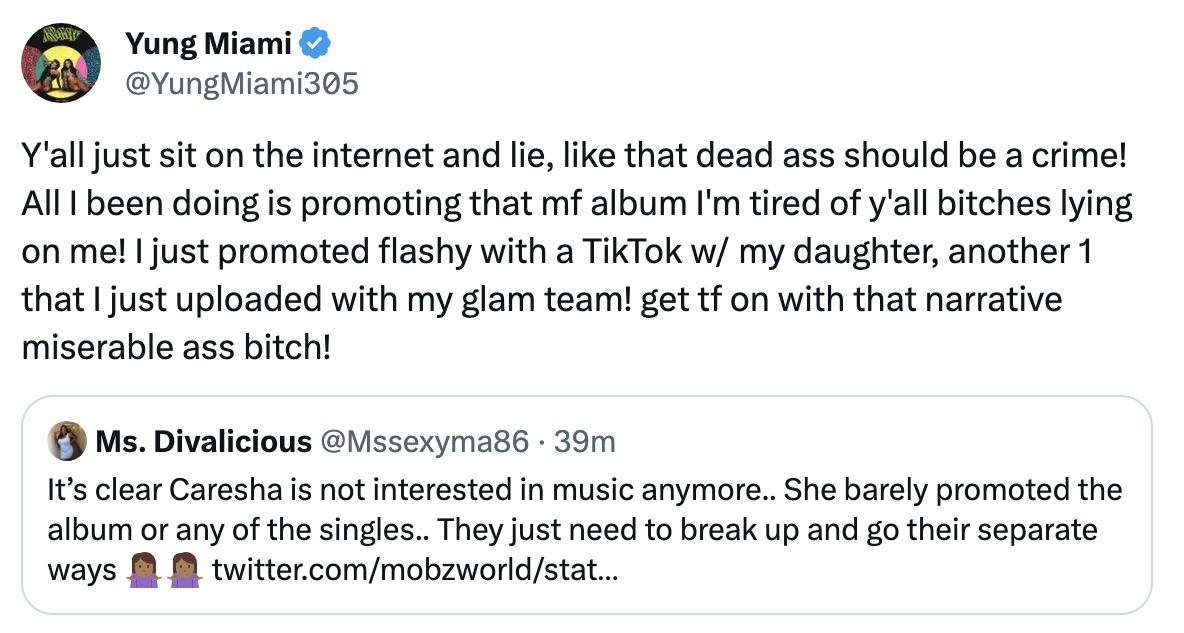Open the Ms. Divalicious display name
Screen dimensions: 1184x633
click(x=204, y=441)
